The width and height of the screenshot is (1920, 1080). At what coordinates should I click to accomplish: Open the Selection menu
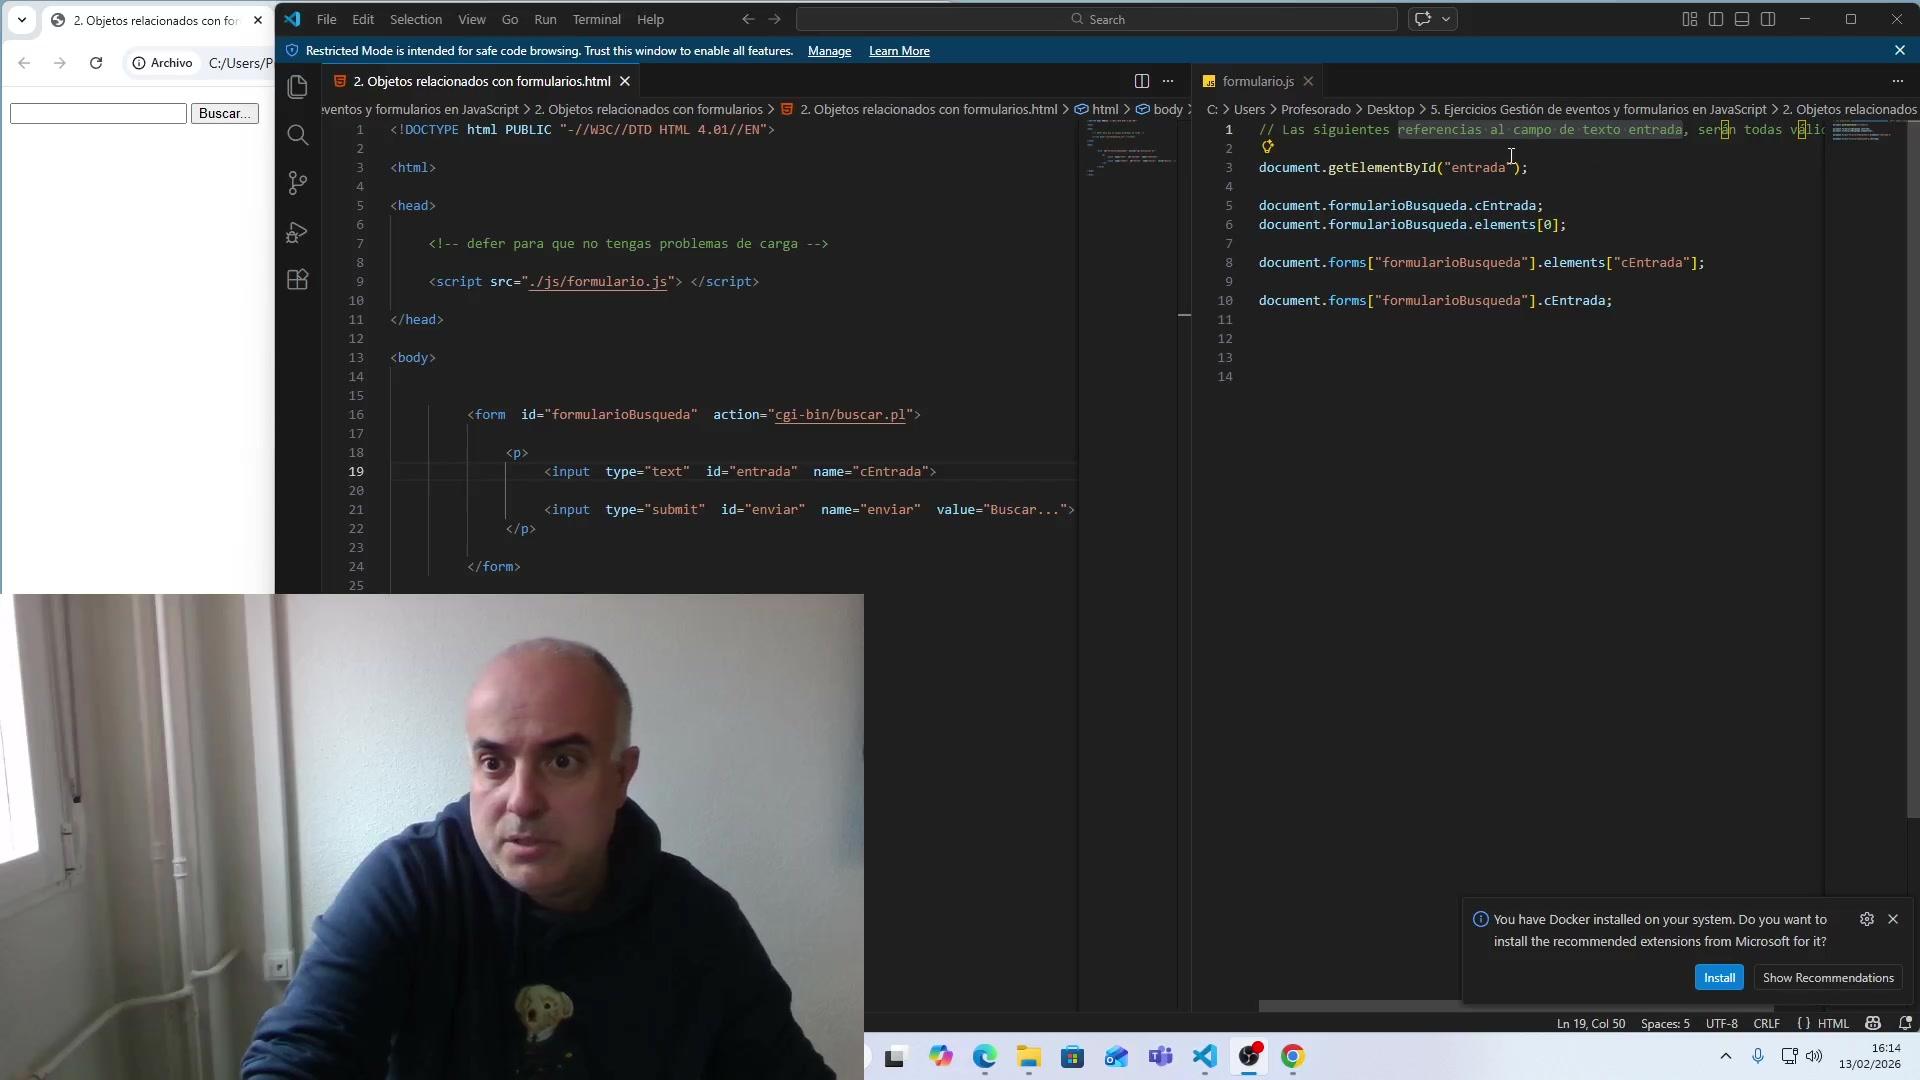(x=416, y=19)
